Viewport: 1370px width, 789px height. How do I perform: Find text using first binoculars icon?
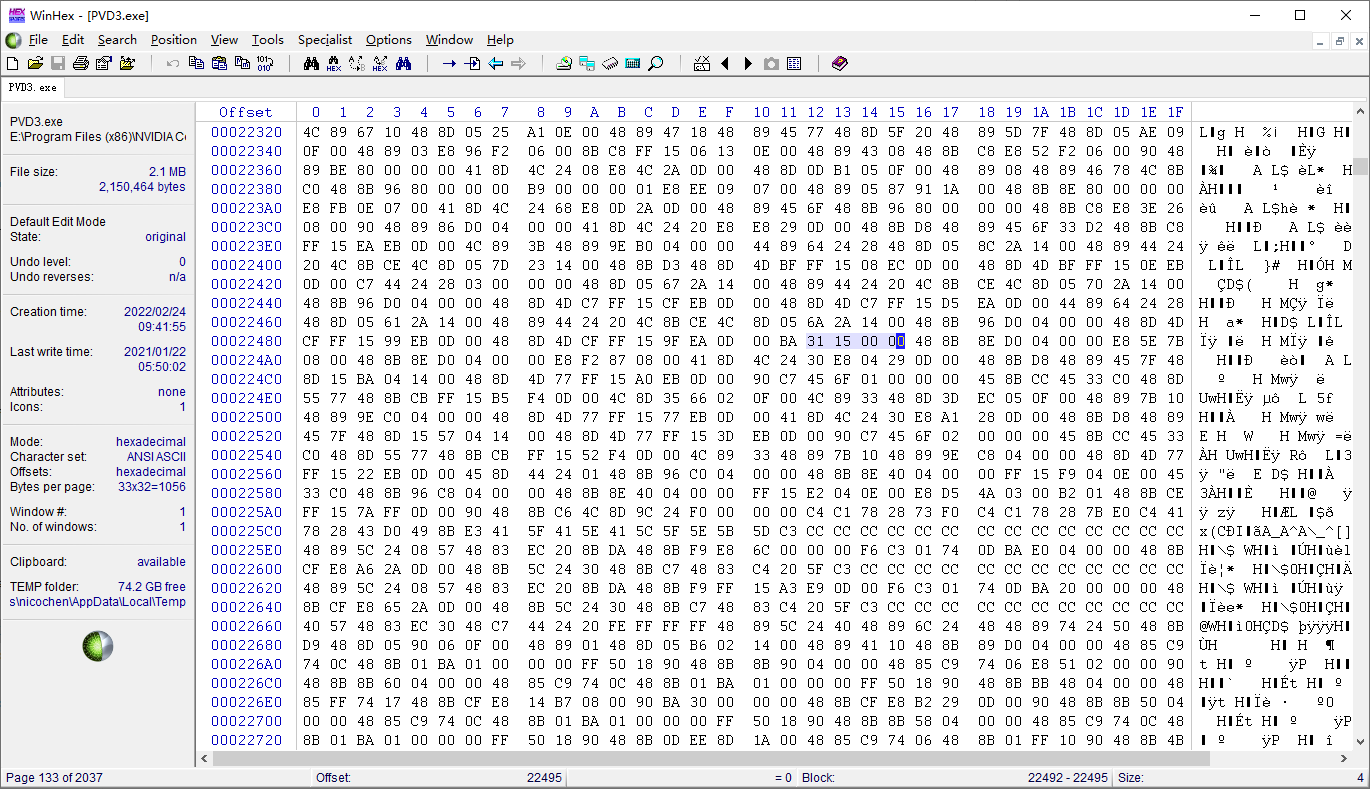(x=311, y=63)
